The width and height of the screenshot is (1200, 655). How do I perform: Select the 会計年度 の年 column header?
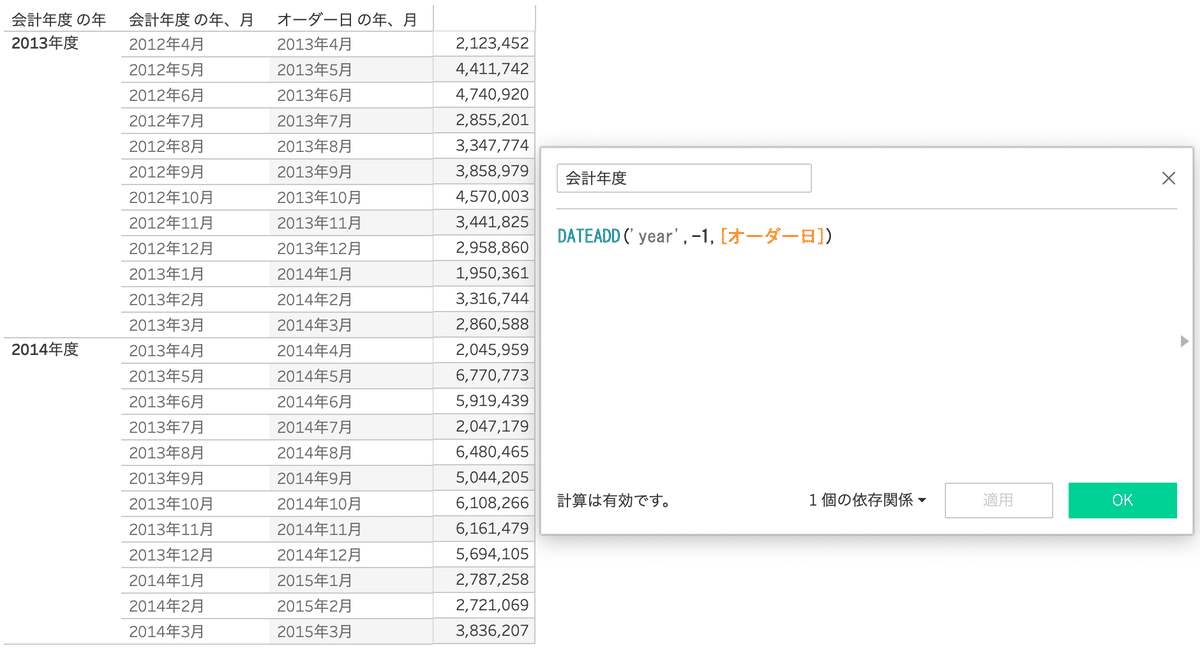[59, 18]
